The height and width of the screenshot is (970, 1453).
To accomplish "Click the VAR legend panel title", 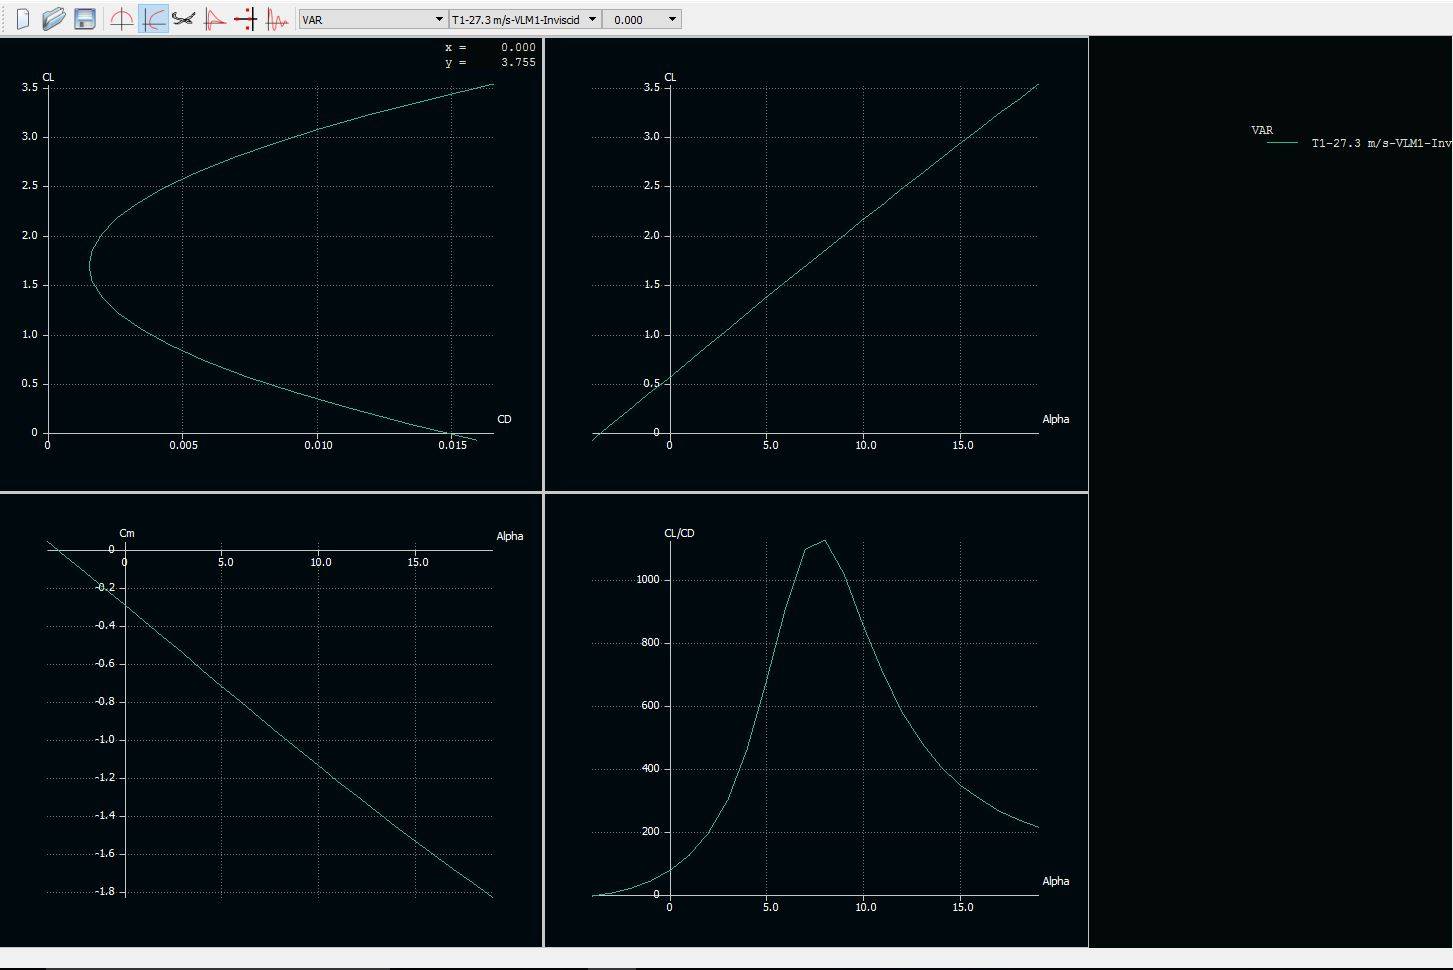I will pos(1262,130).
